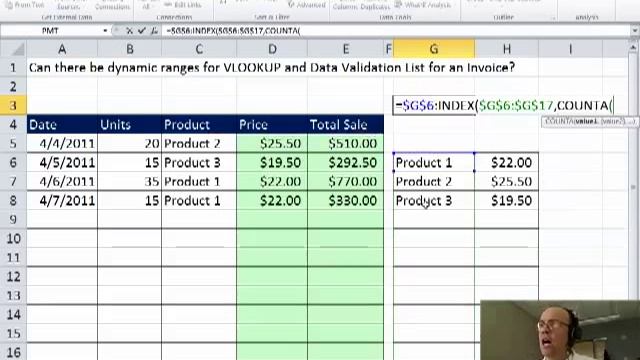Open the Outline group dialog launcher

tap(553, 18)
